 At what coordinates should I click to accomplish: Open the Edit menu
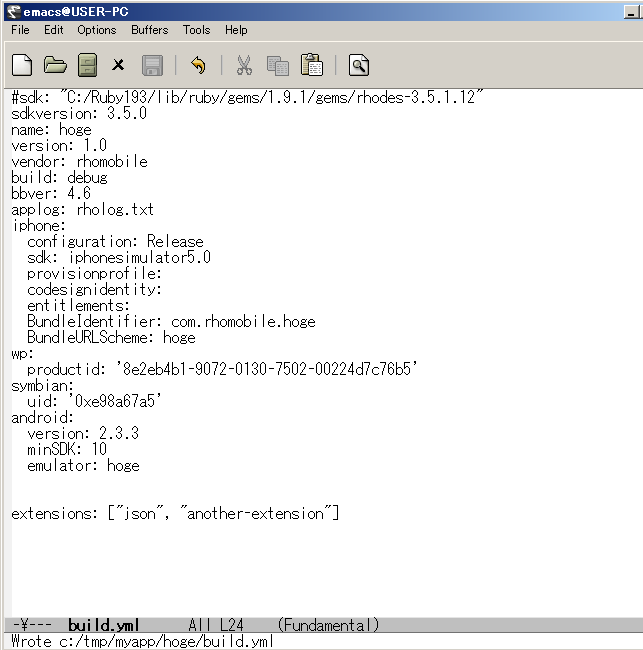(x=54, y=30)
